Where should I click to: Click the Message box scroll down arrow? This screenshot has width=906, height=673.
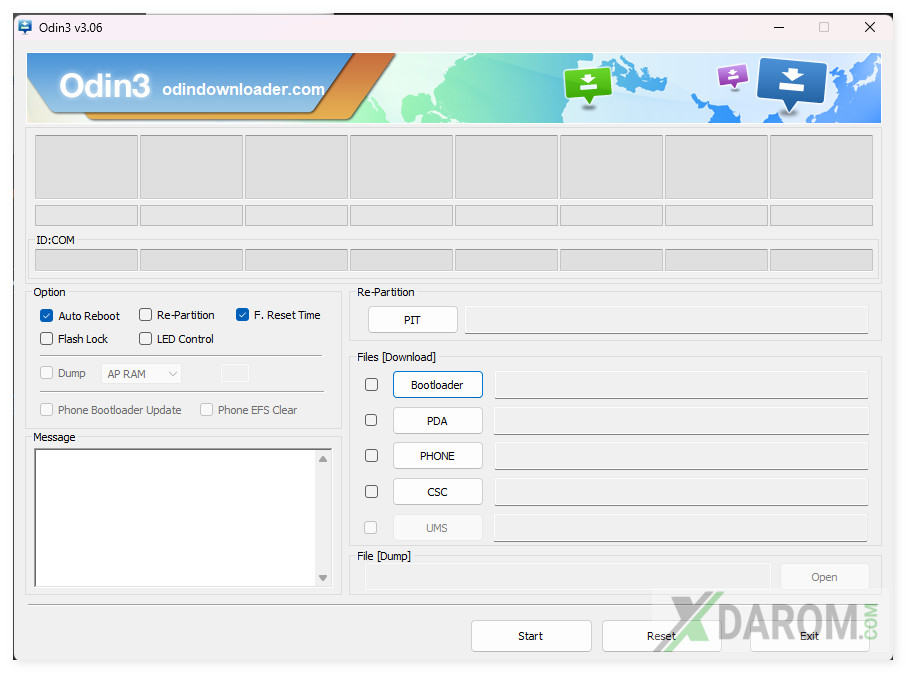(x=323, y=577)
